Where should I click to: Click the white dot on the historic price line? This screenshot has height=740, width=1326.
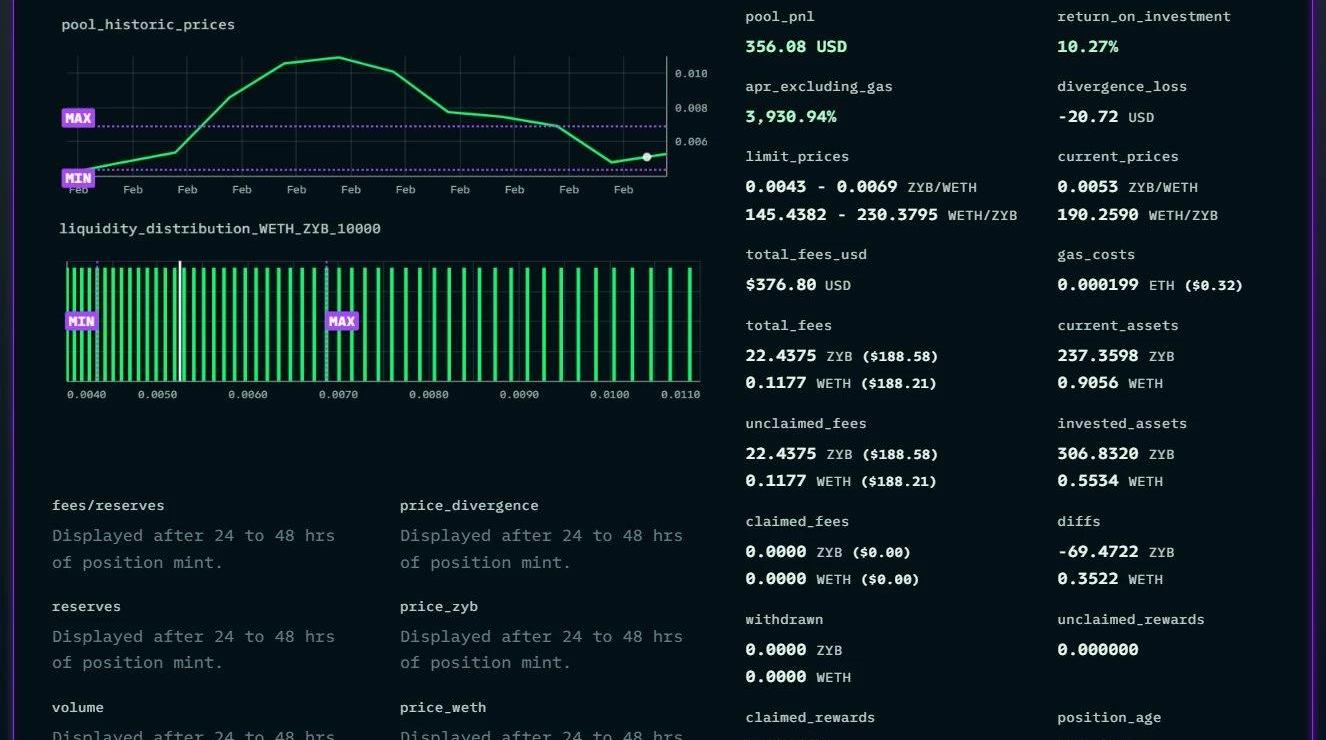point(647,157)
